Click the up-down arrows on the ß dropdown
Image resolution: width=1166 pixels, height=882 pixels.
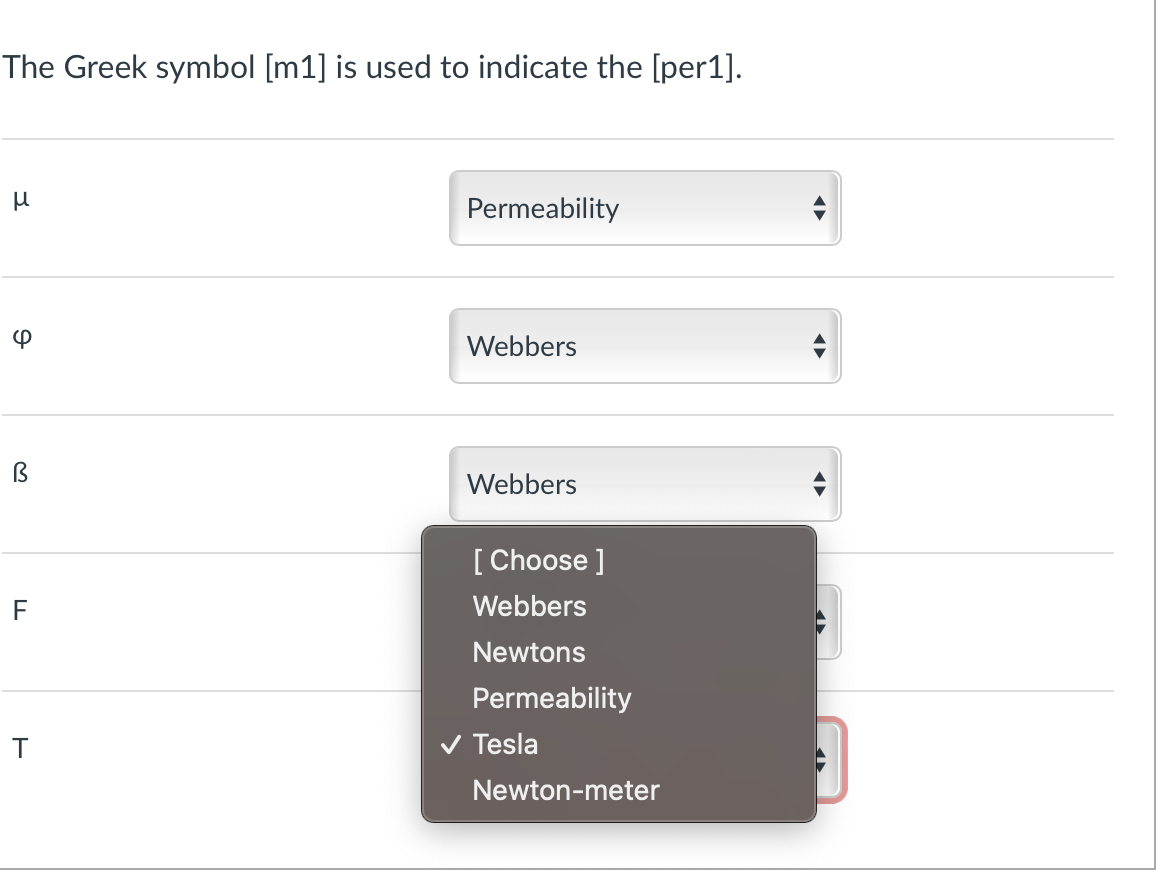pos(819,484)
